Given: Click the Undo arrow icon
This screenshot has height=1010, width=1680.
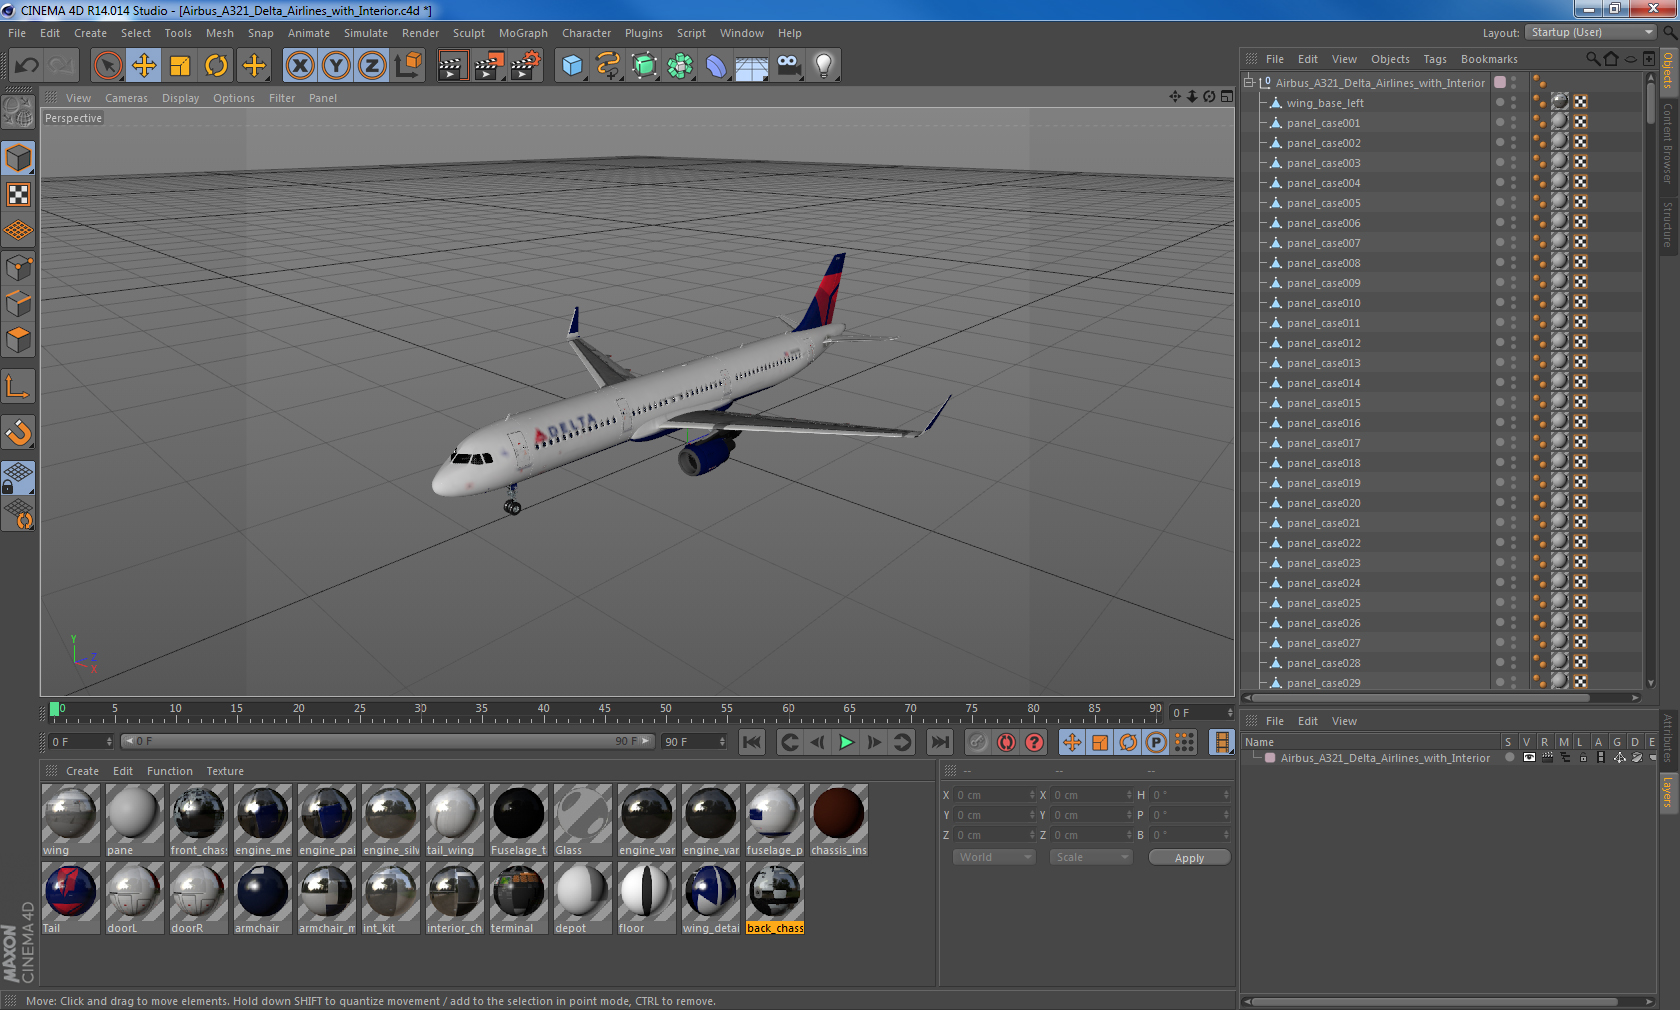Looking at the screenshot, I should coord(26,66).
